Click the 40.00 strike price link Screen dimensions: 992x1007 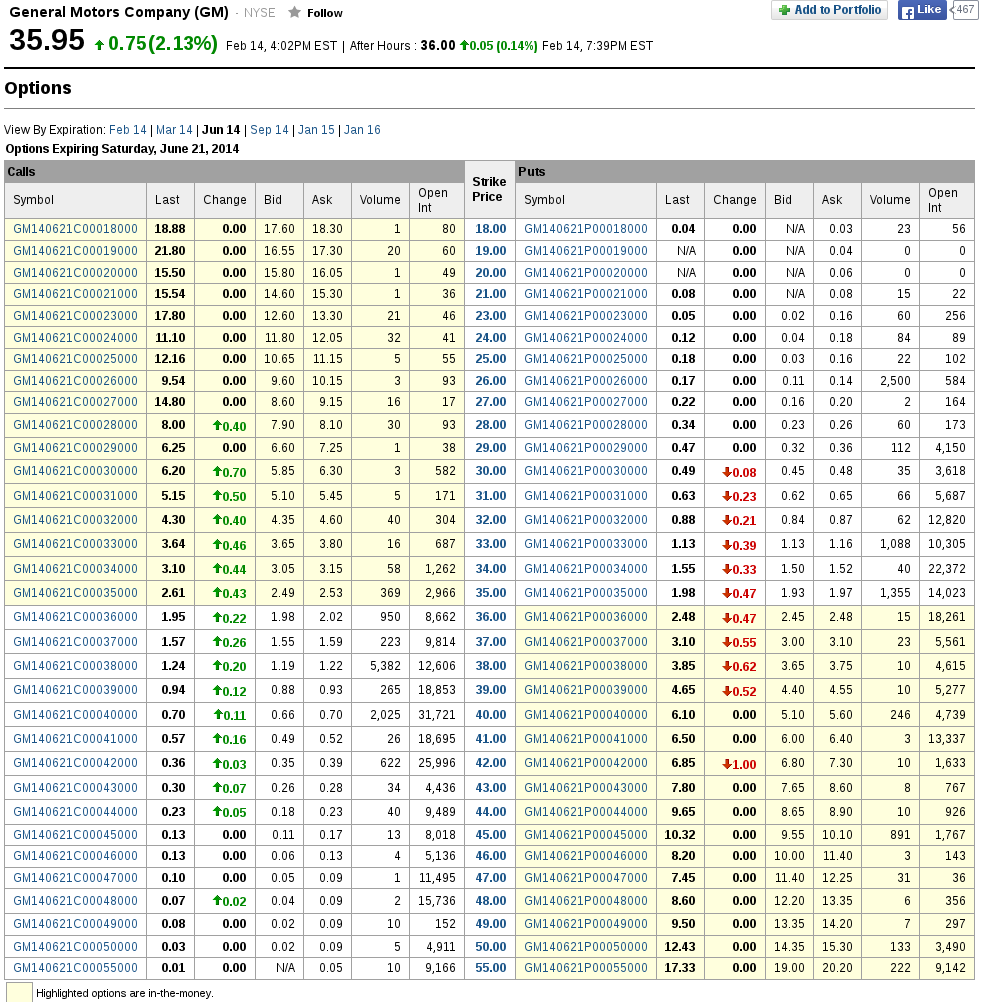(x=491, y=715)
